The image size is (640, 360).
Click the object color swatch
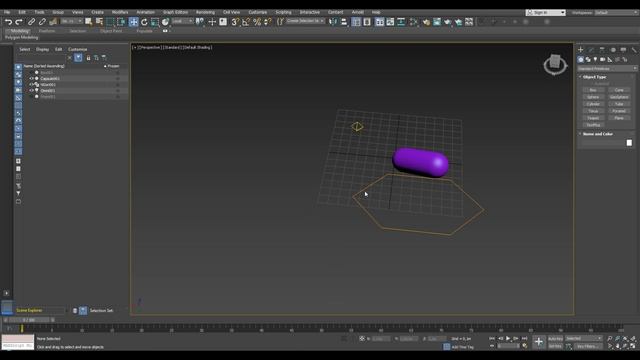pos(629,143)
